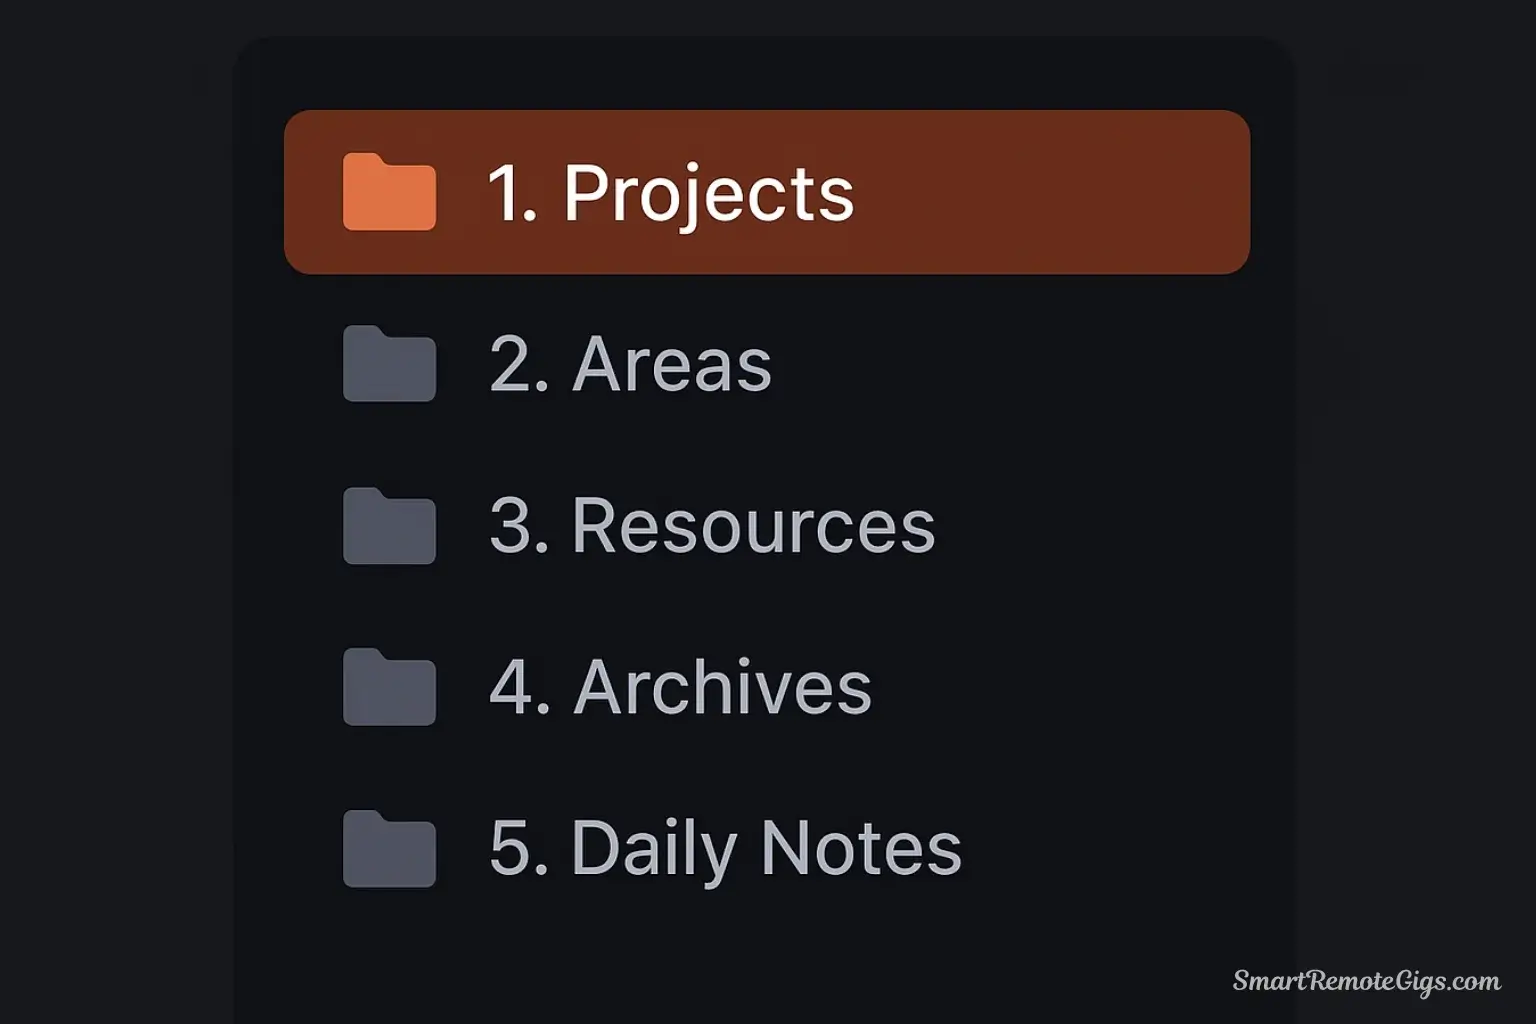The width and height of the screenshot is (1536, 1024).
Task: Click the orange Projects folder icon
Action: [389, 193]
